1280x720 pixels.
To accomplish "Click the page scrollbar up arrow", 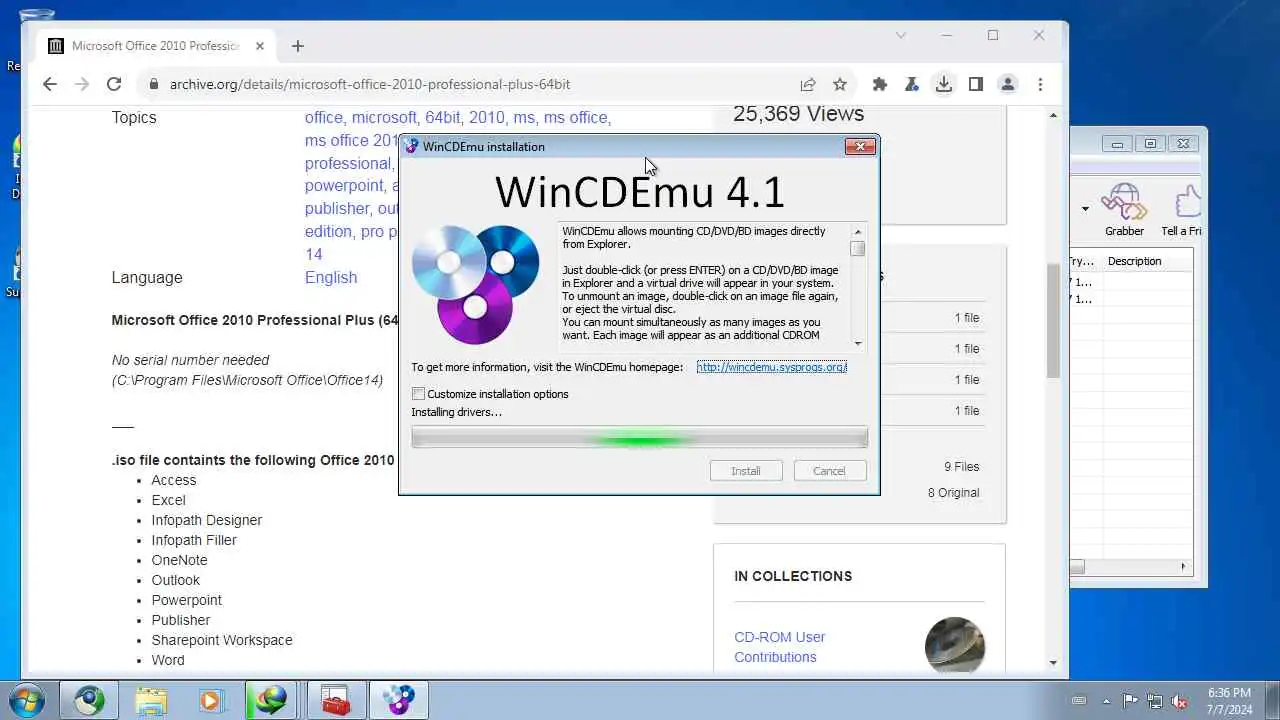I will (x=1053, y=116).
